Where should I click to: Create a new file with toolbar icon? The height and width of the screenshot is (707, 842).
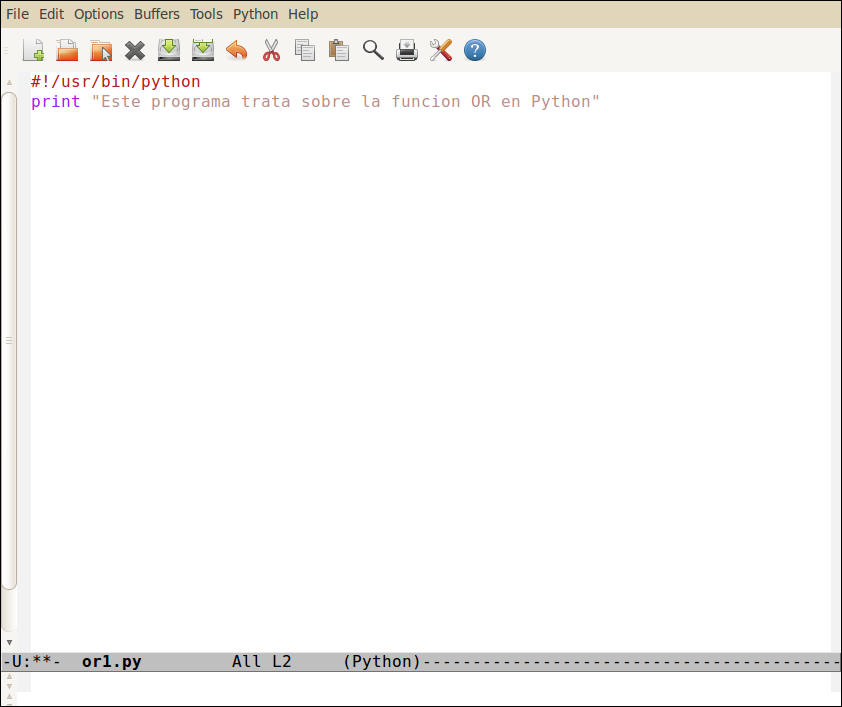click(x=33, y=50)
